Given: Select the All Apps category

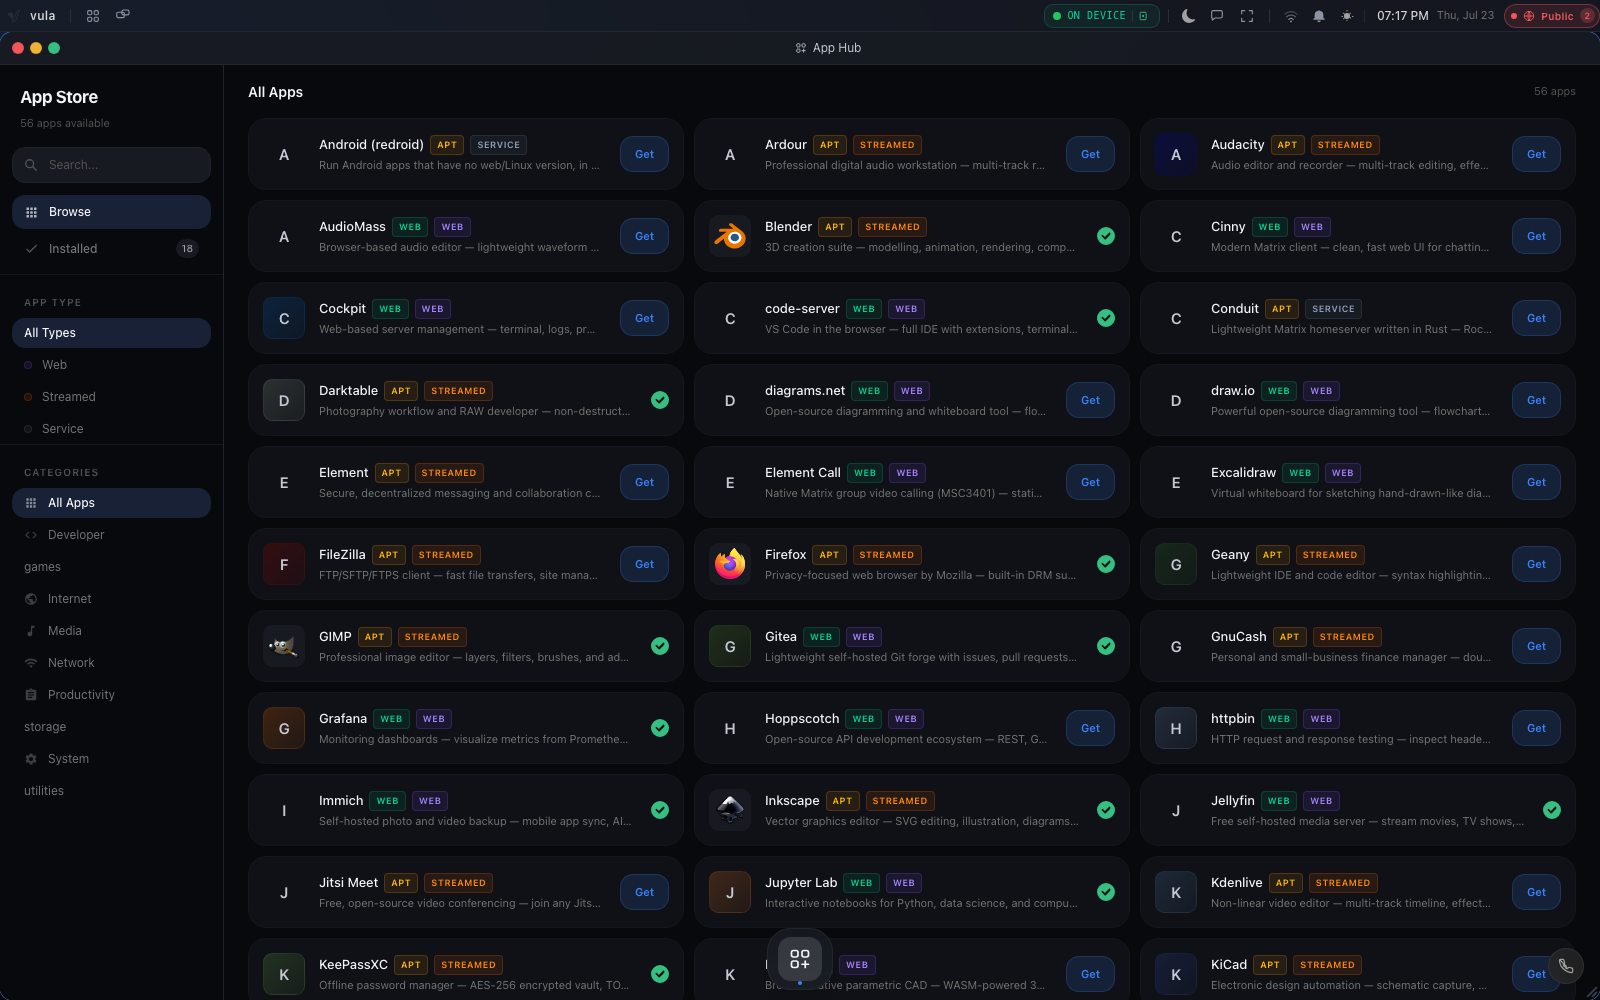Looking at the screenshot, I should pyautogui.click(x=111, y=503).
